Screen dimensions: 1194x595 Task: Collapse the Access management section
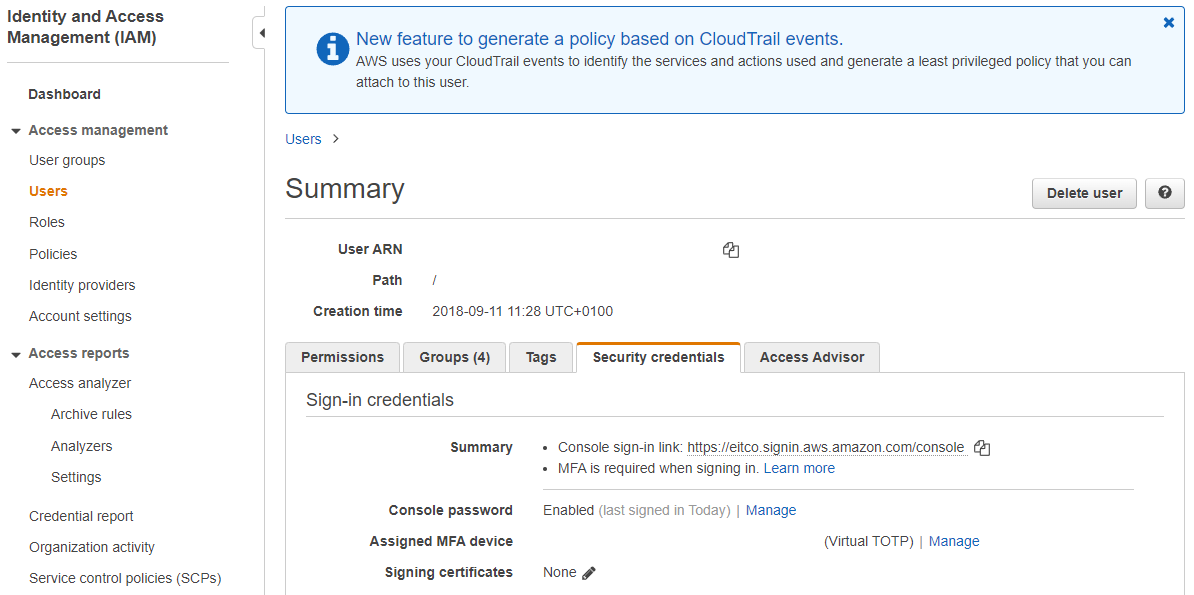point(16,131)
